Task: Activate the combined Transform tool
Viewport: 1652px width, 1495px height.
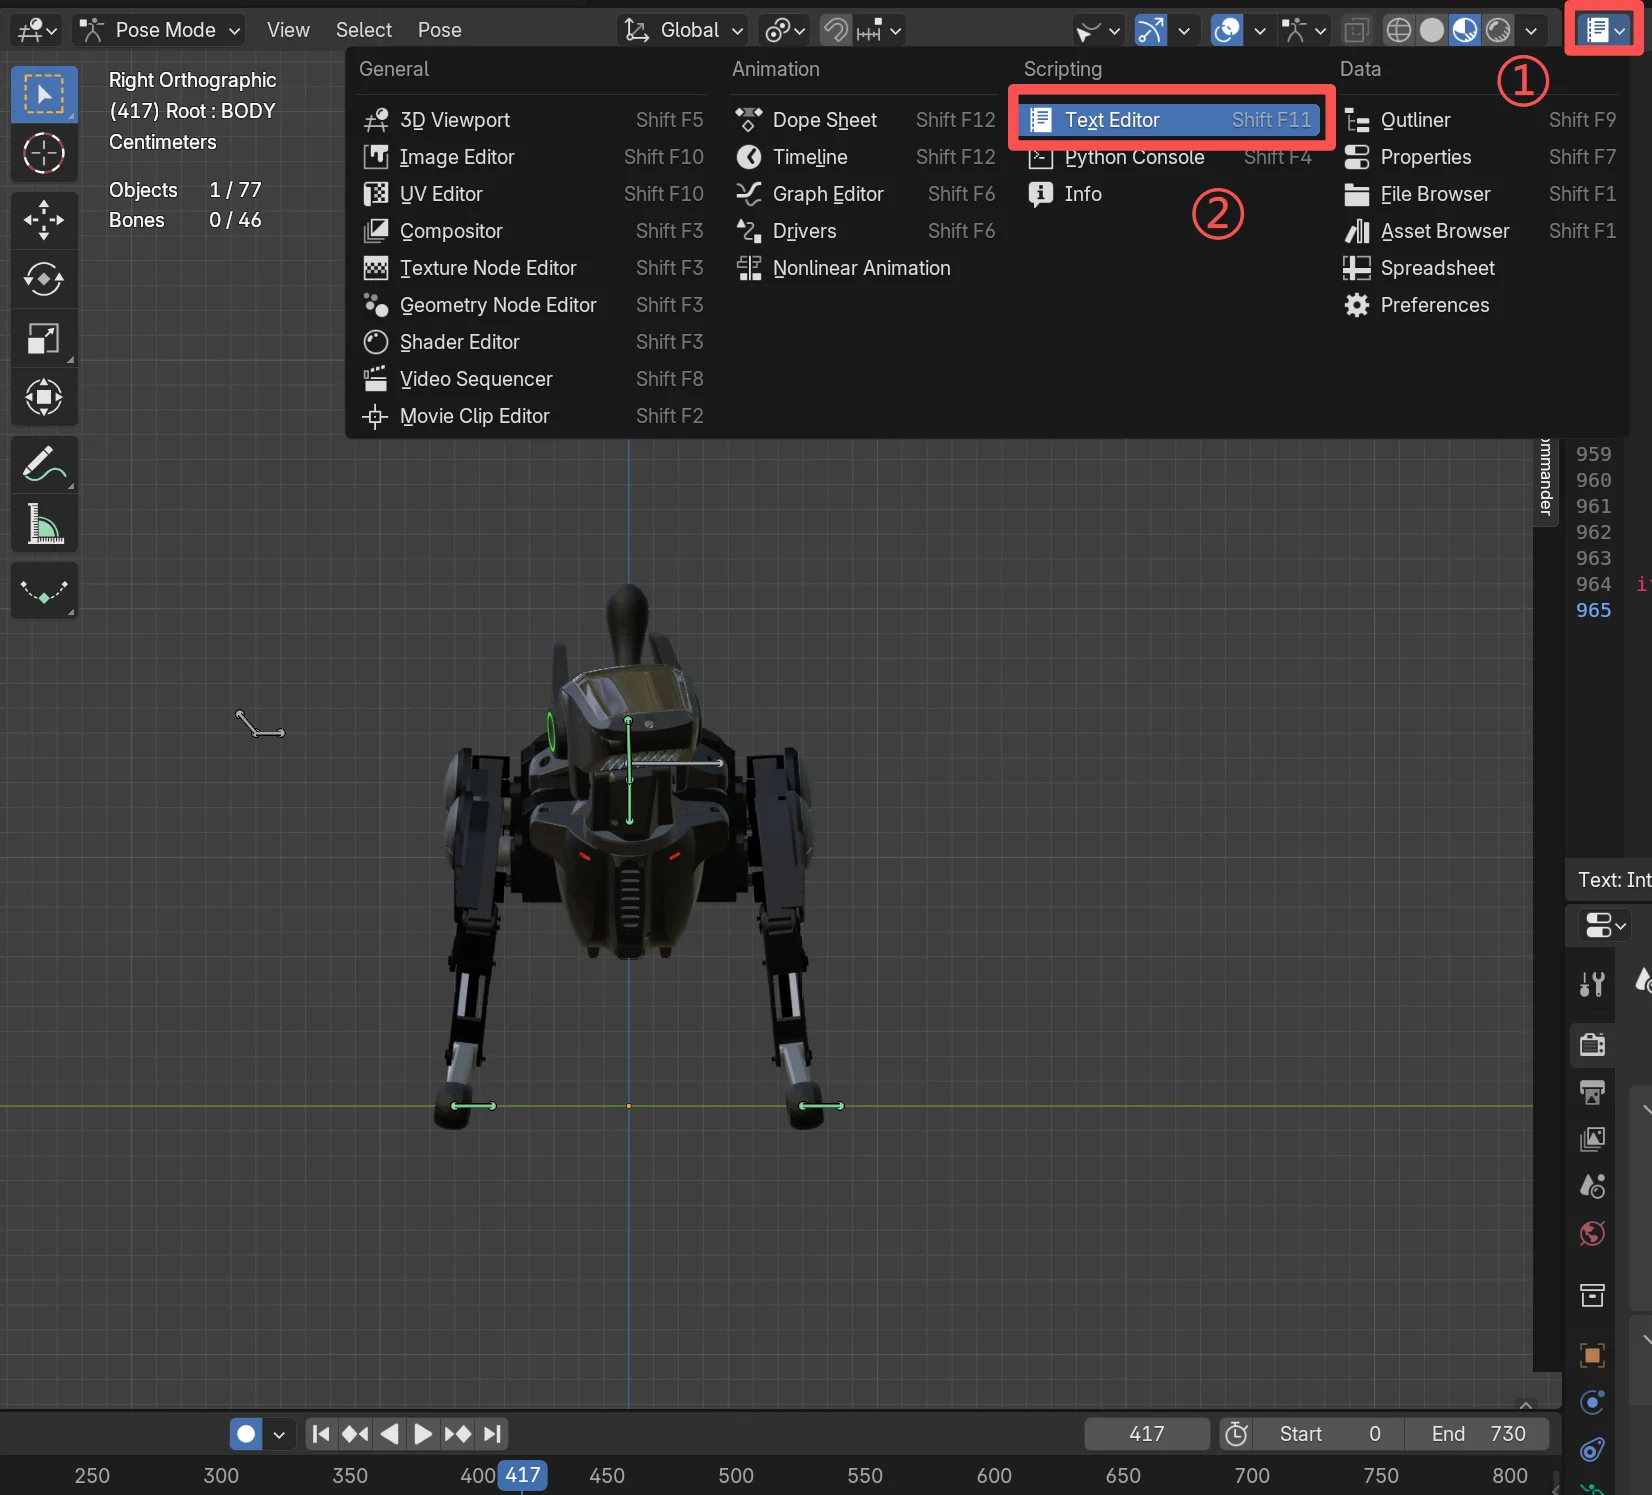Action: 44,397
